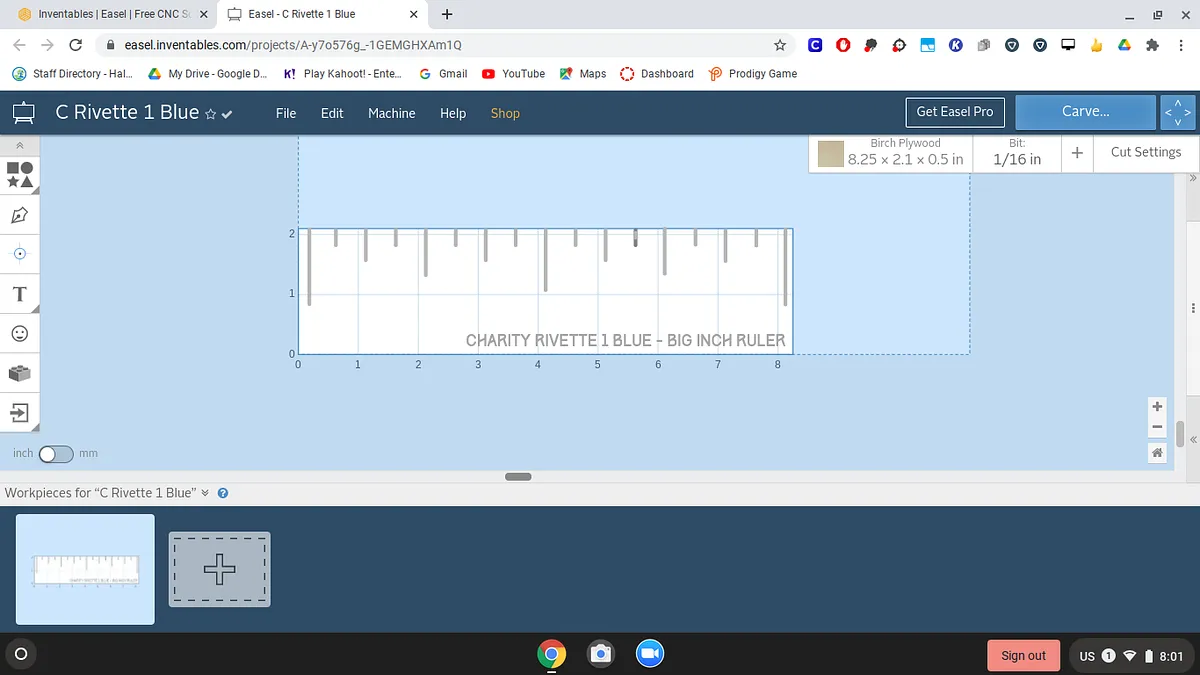Go back in browser history
Viewport: 1200px width, 675px height.
tap(20, 45)
